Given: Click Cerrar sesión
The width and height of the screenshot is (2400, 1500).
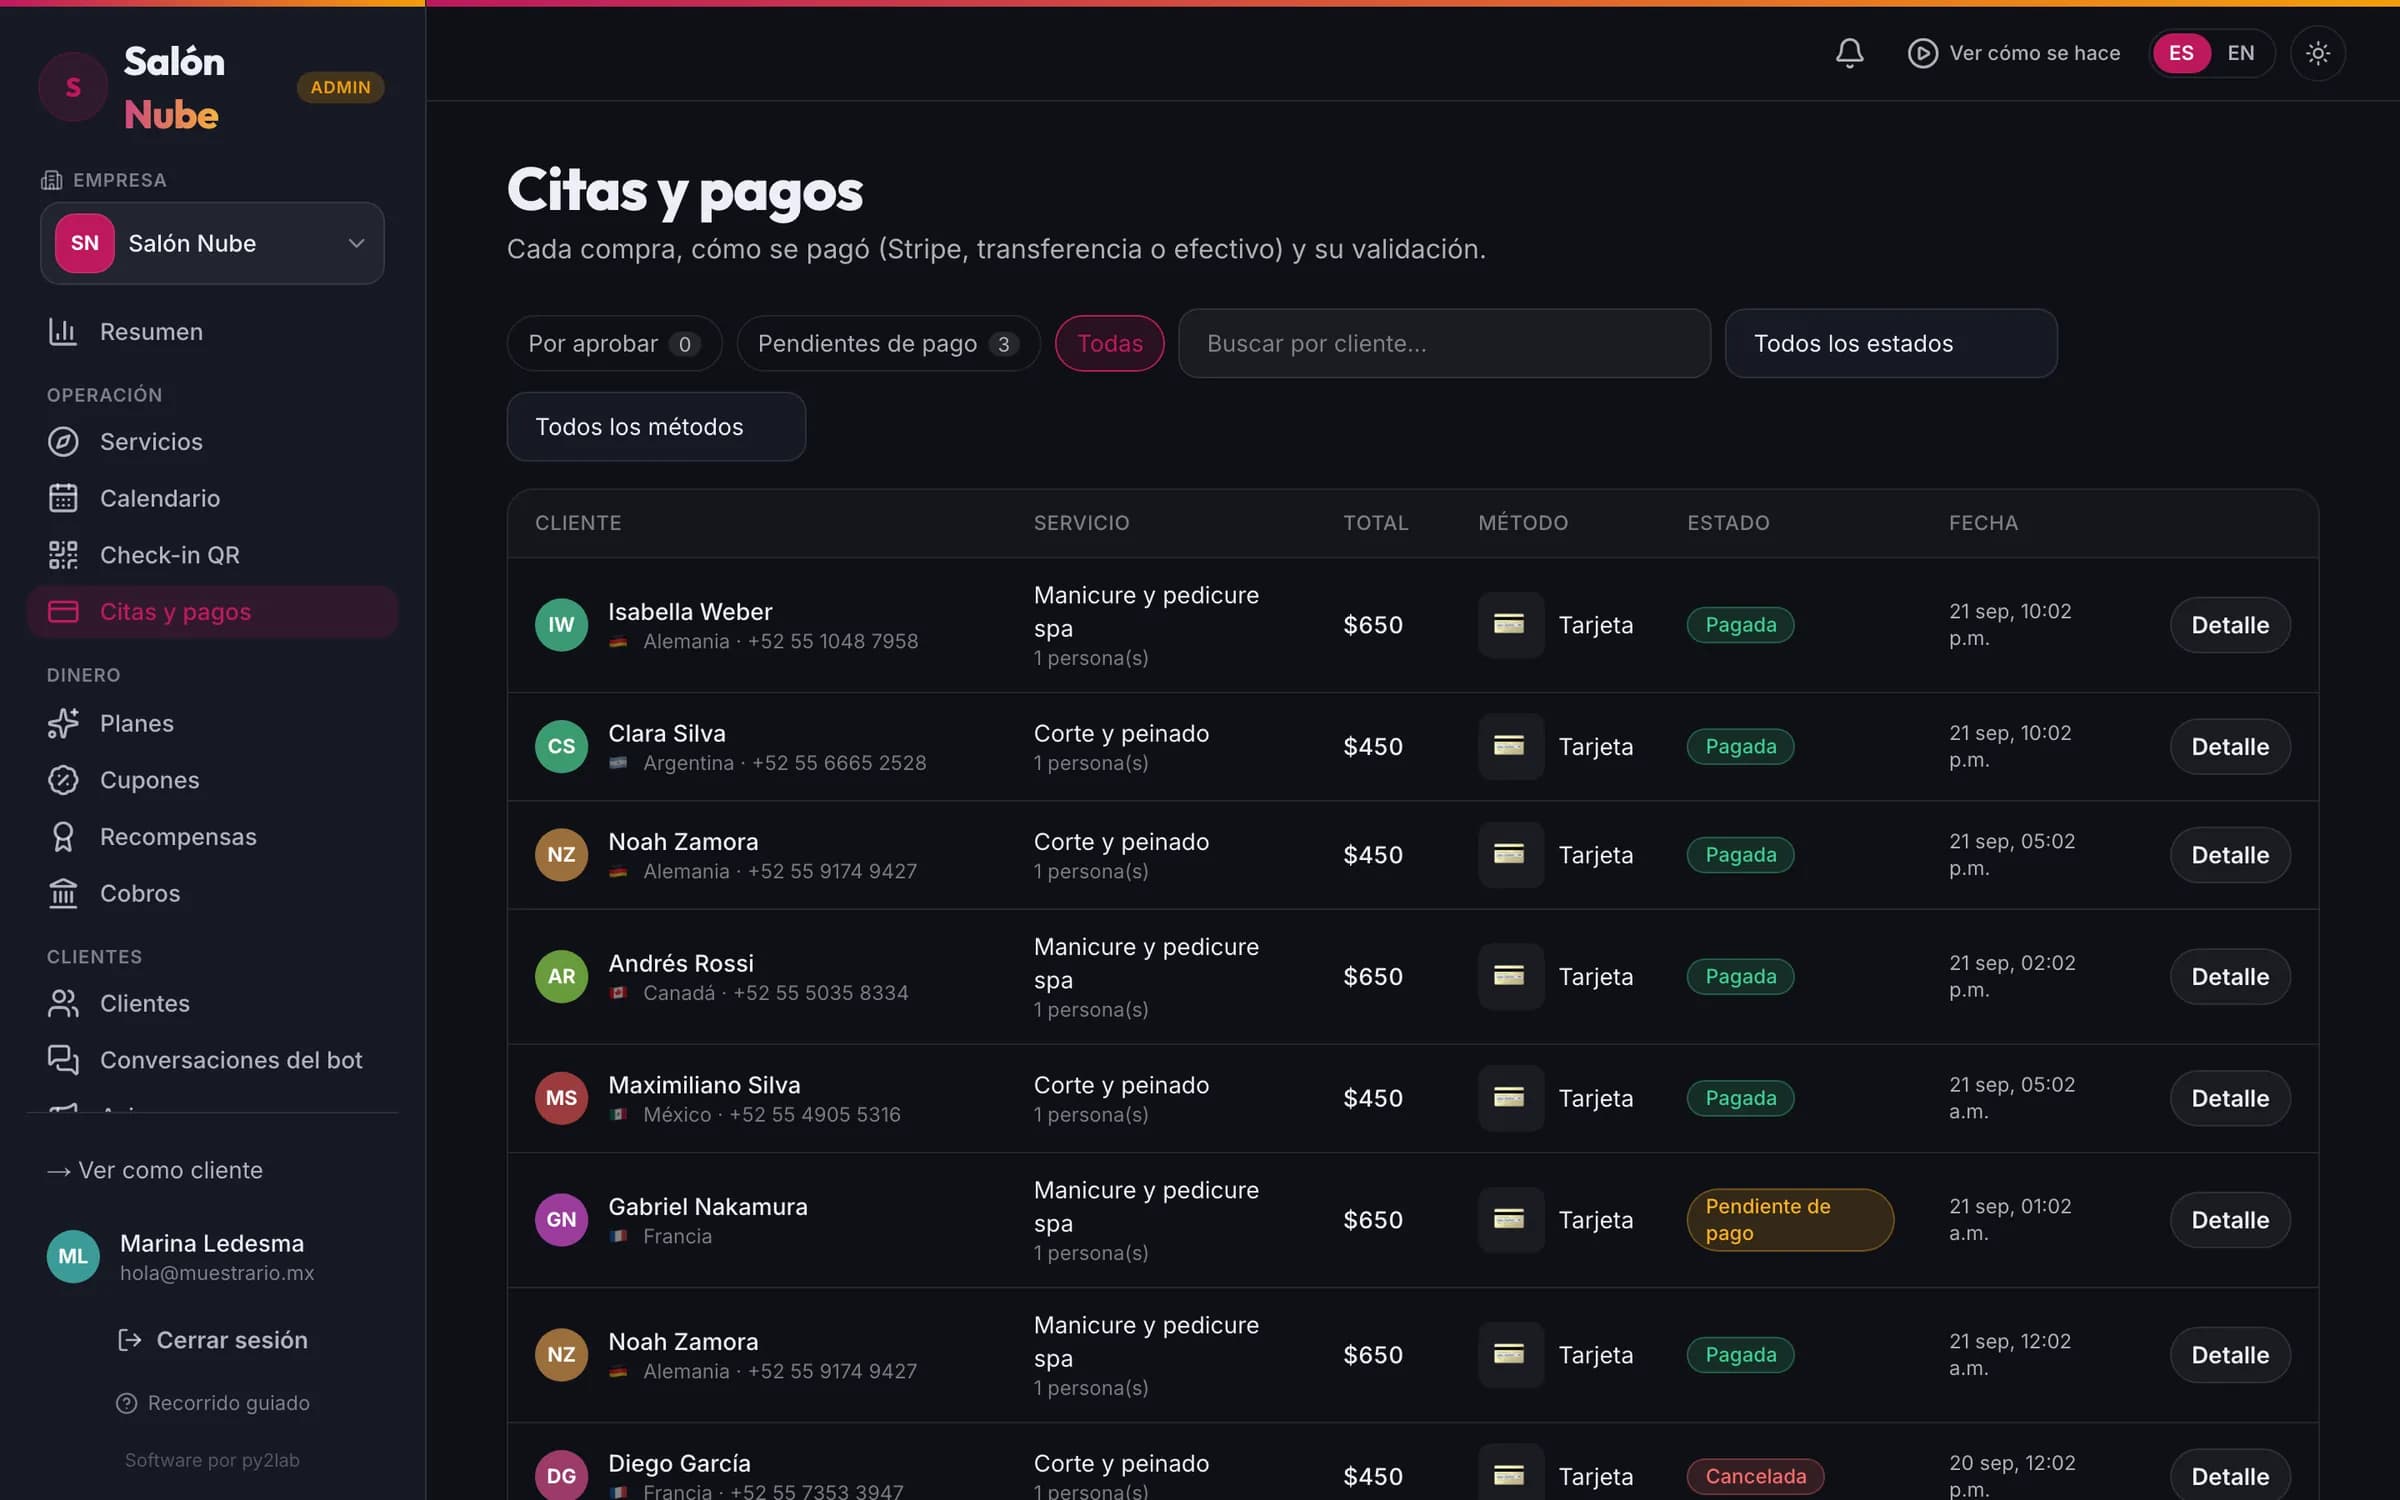Looking at the screenshot, I should (x=212, y=1340).
